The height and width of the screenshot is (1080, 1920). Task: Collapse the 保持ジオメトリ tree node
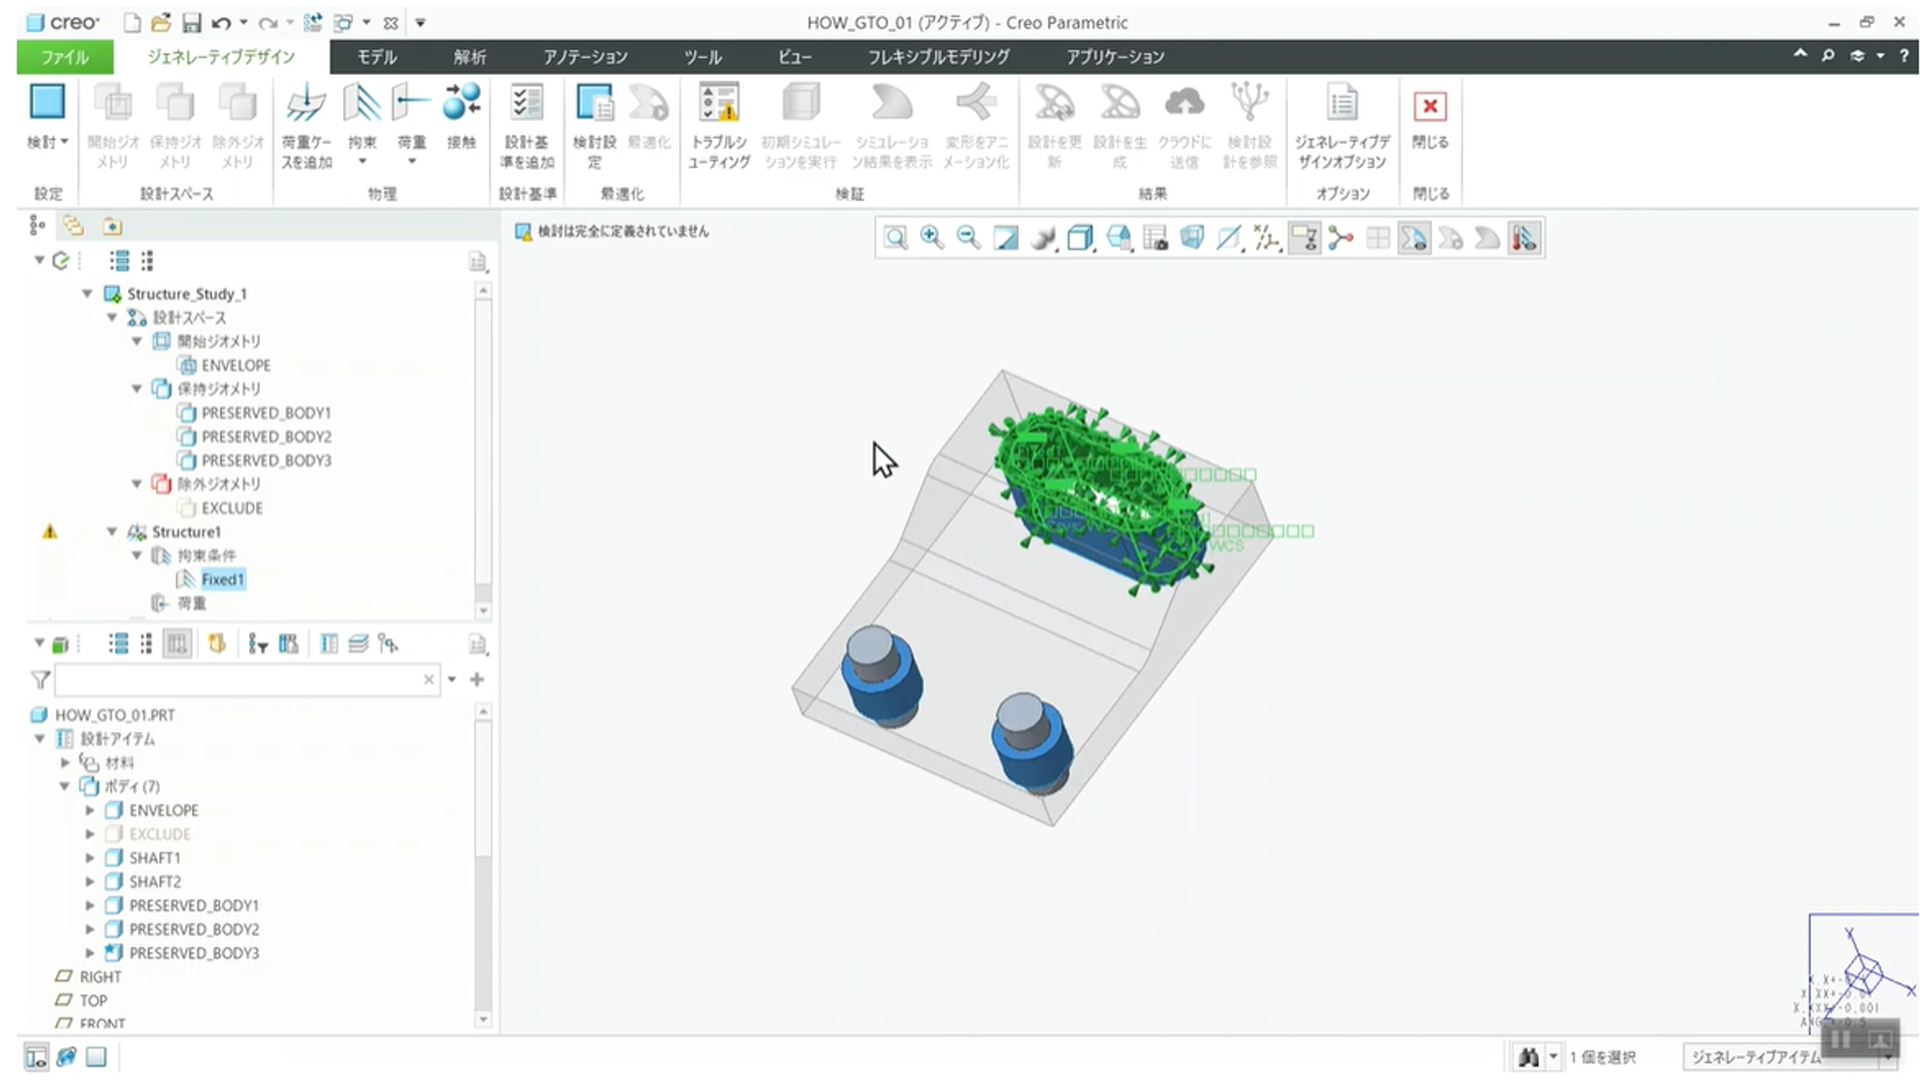[137, 389]
